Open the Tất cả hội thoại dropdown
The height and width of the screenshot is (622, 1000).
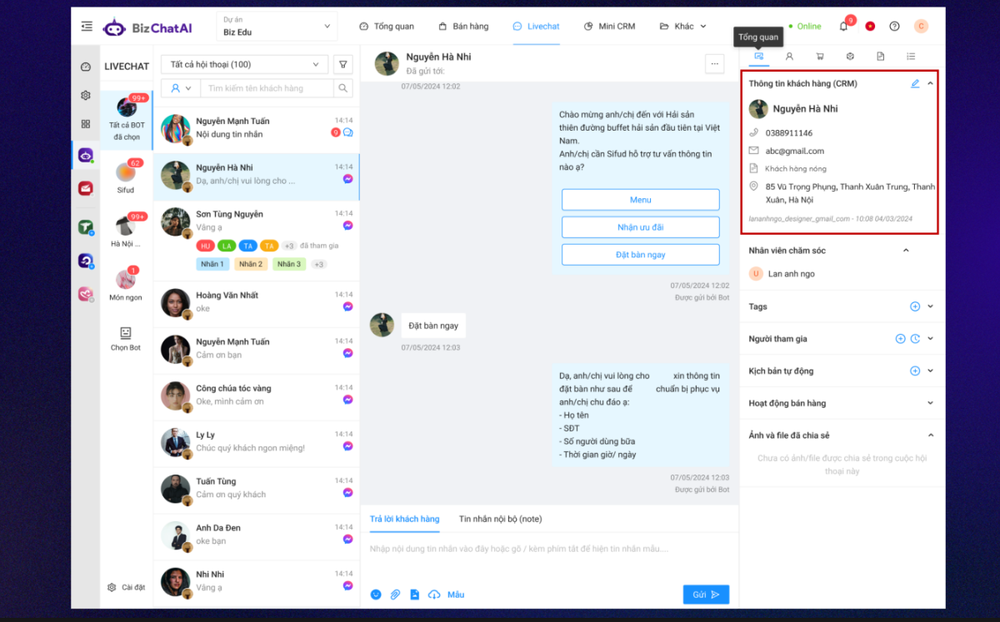click(x=244, y=65)
